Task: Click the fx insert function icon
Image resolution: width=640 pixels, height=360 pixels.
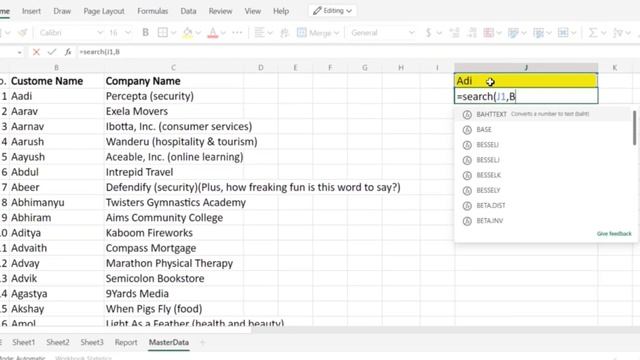Action: tap(68, 52)
